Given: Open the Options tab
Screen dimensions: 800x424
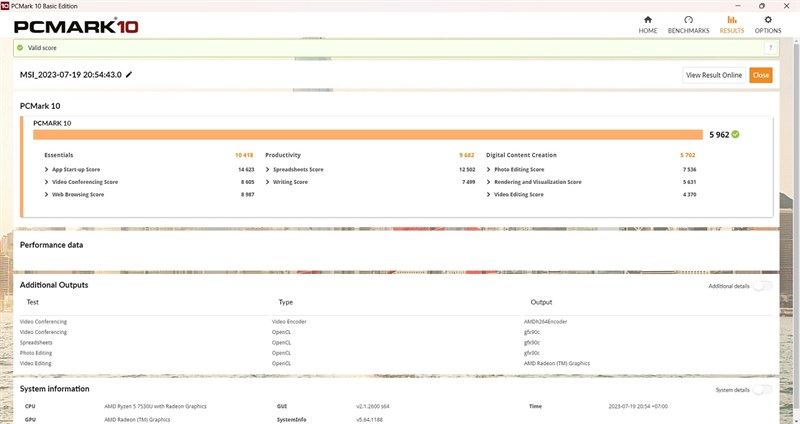Looking at the screenshot, I should pyautogui.click(x=768, y=24).
